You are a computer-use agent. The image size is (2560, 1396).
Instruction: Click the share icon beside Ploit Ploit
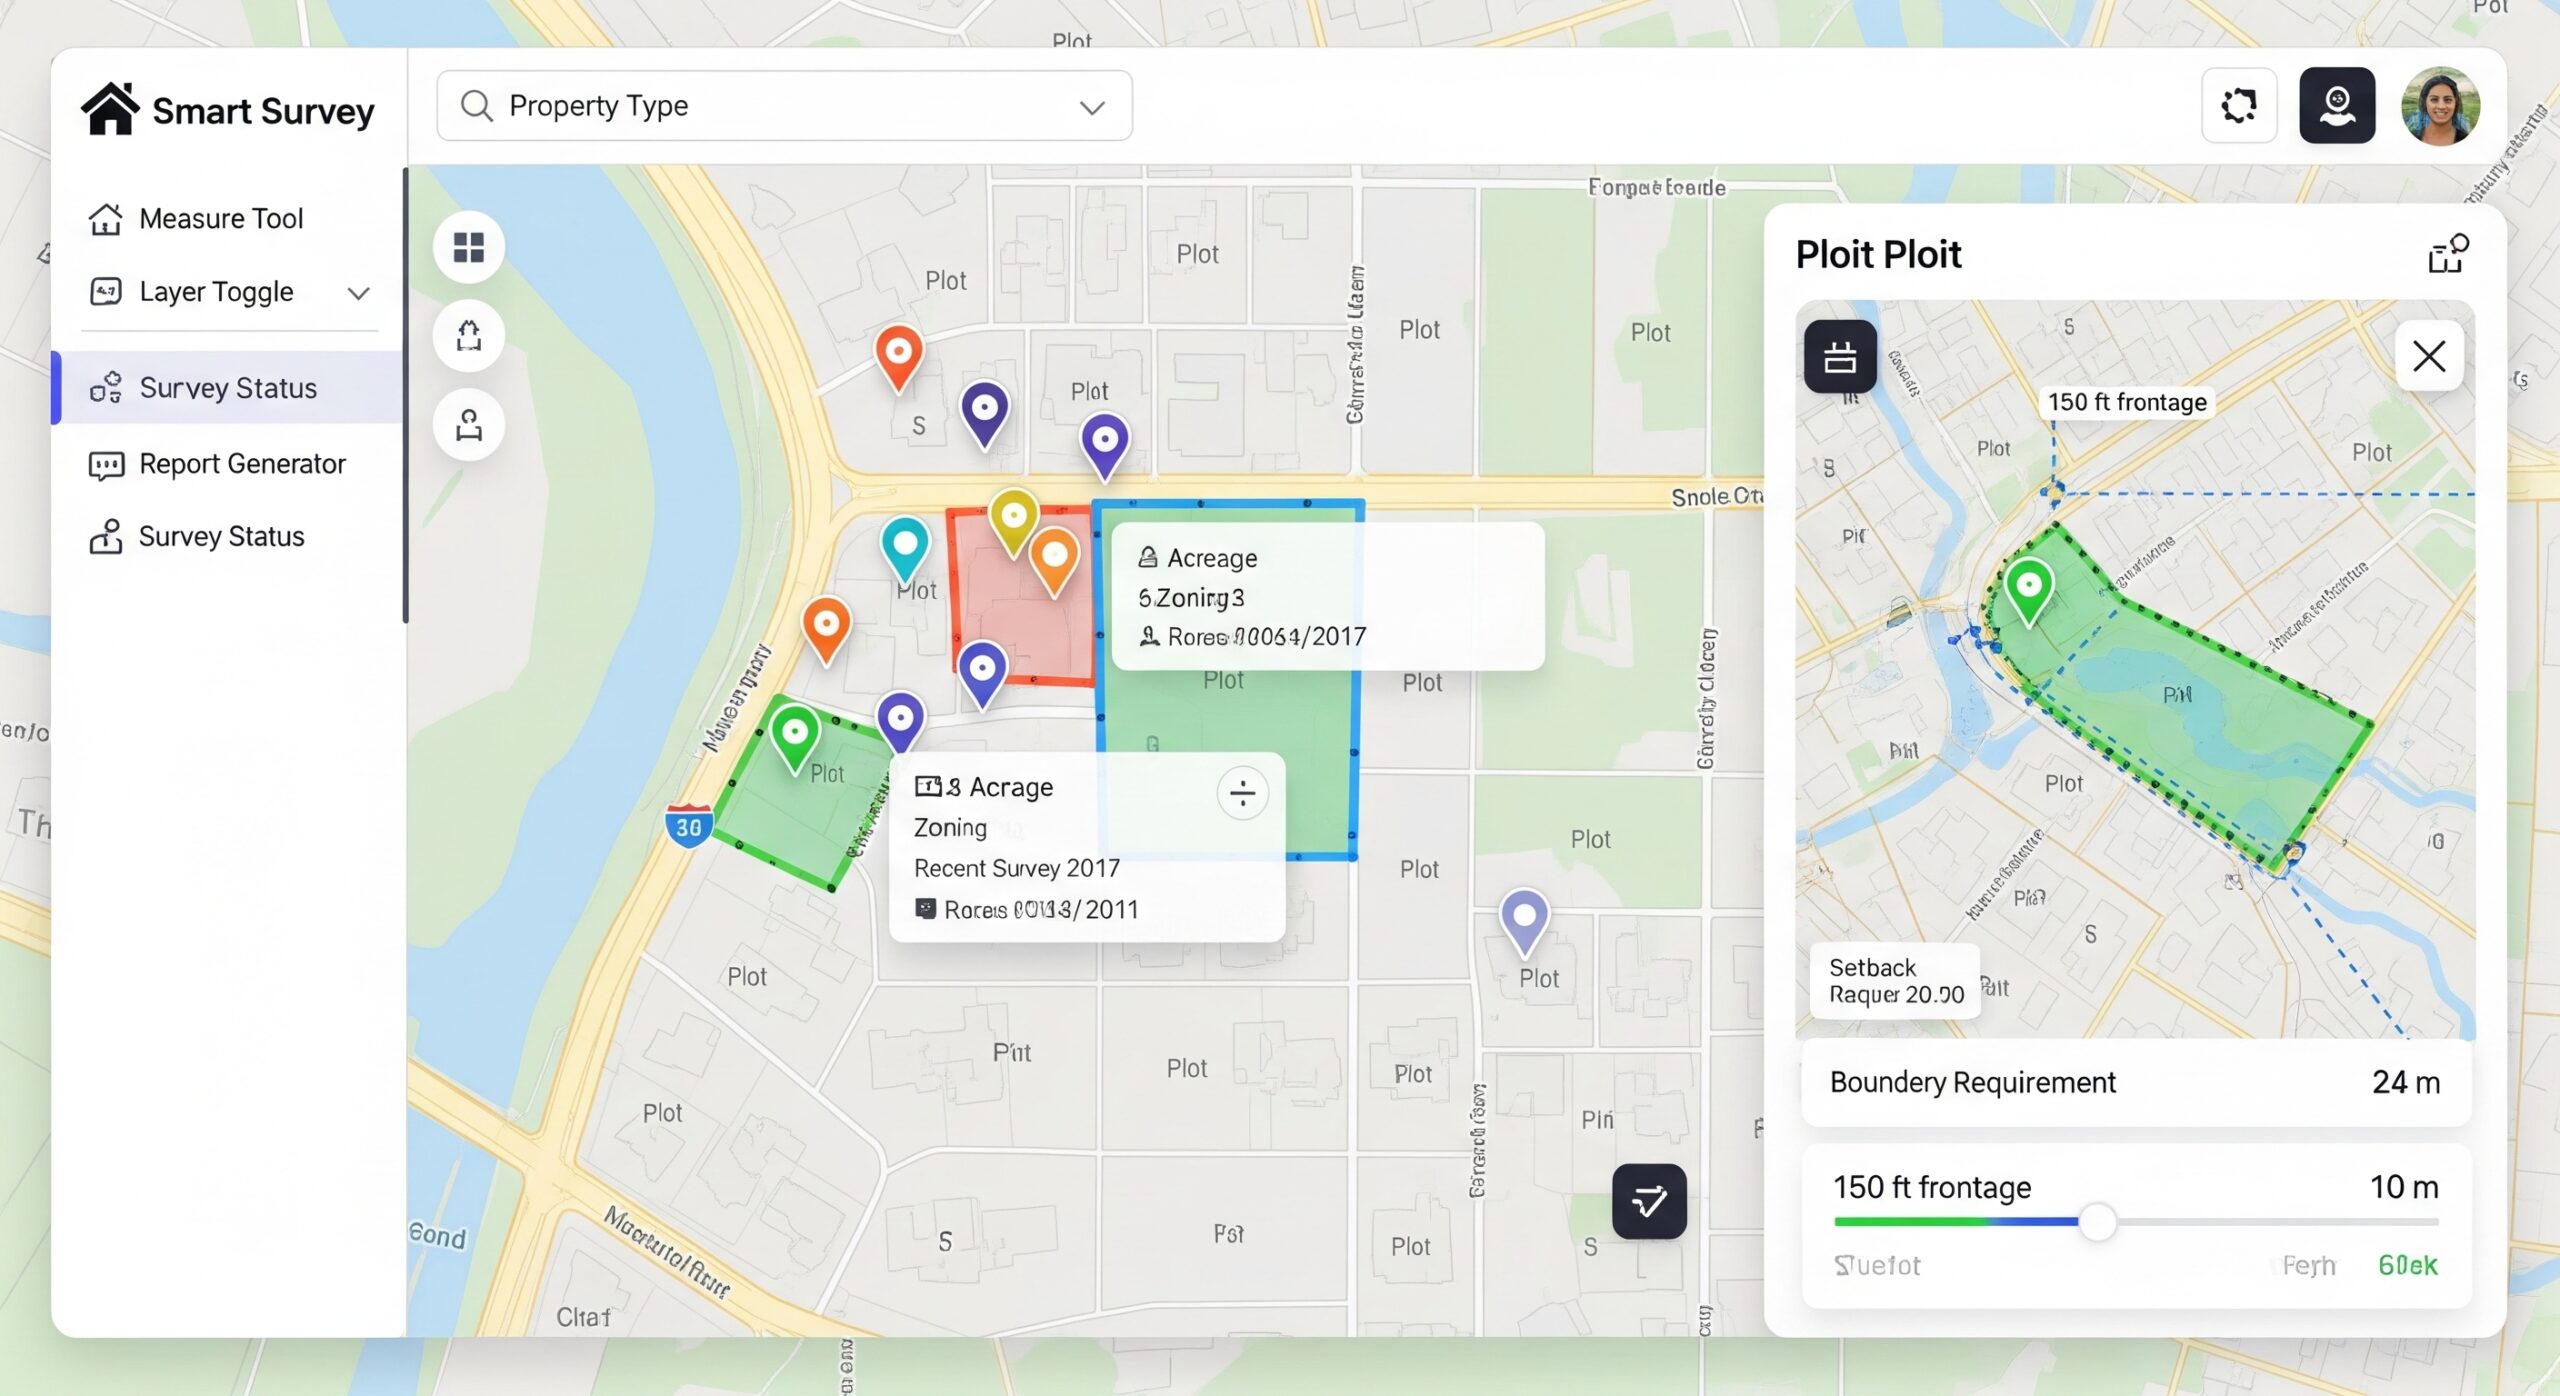pos(2447,254)
